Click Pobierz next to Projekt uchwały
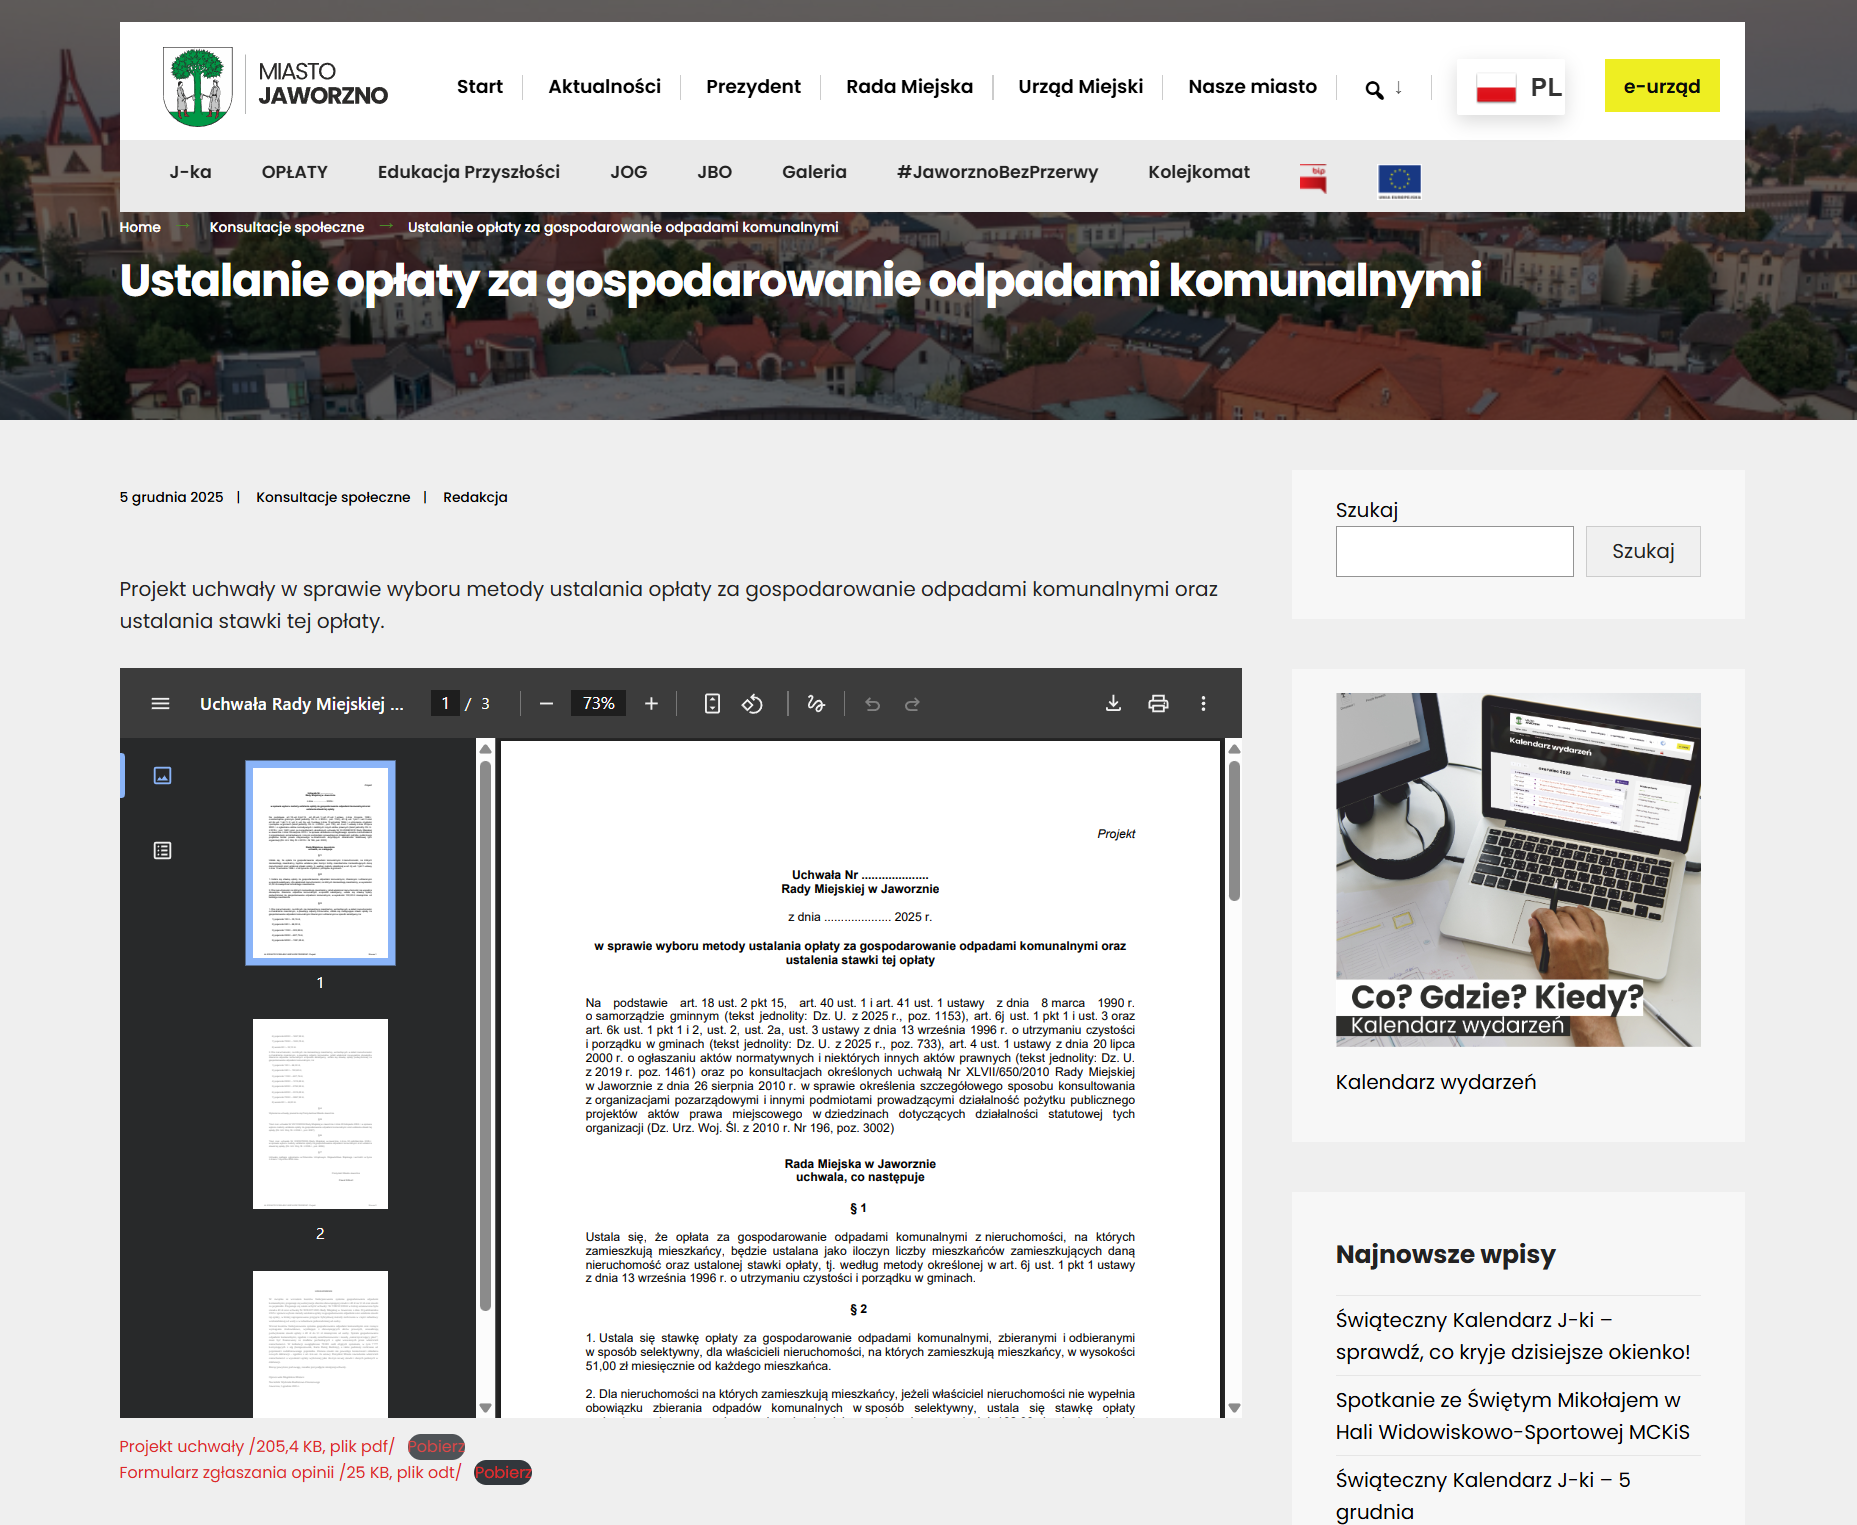1857x1525 pixels. point(436,1446)
